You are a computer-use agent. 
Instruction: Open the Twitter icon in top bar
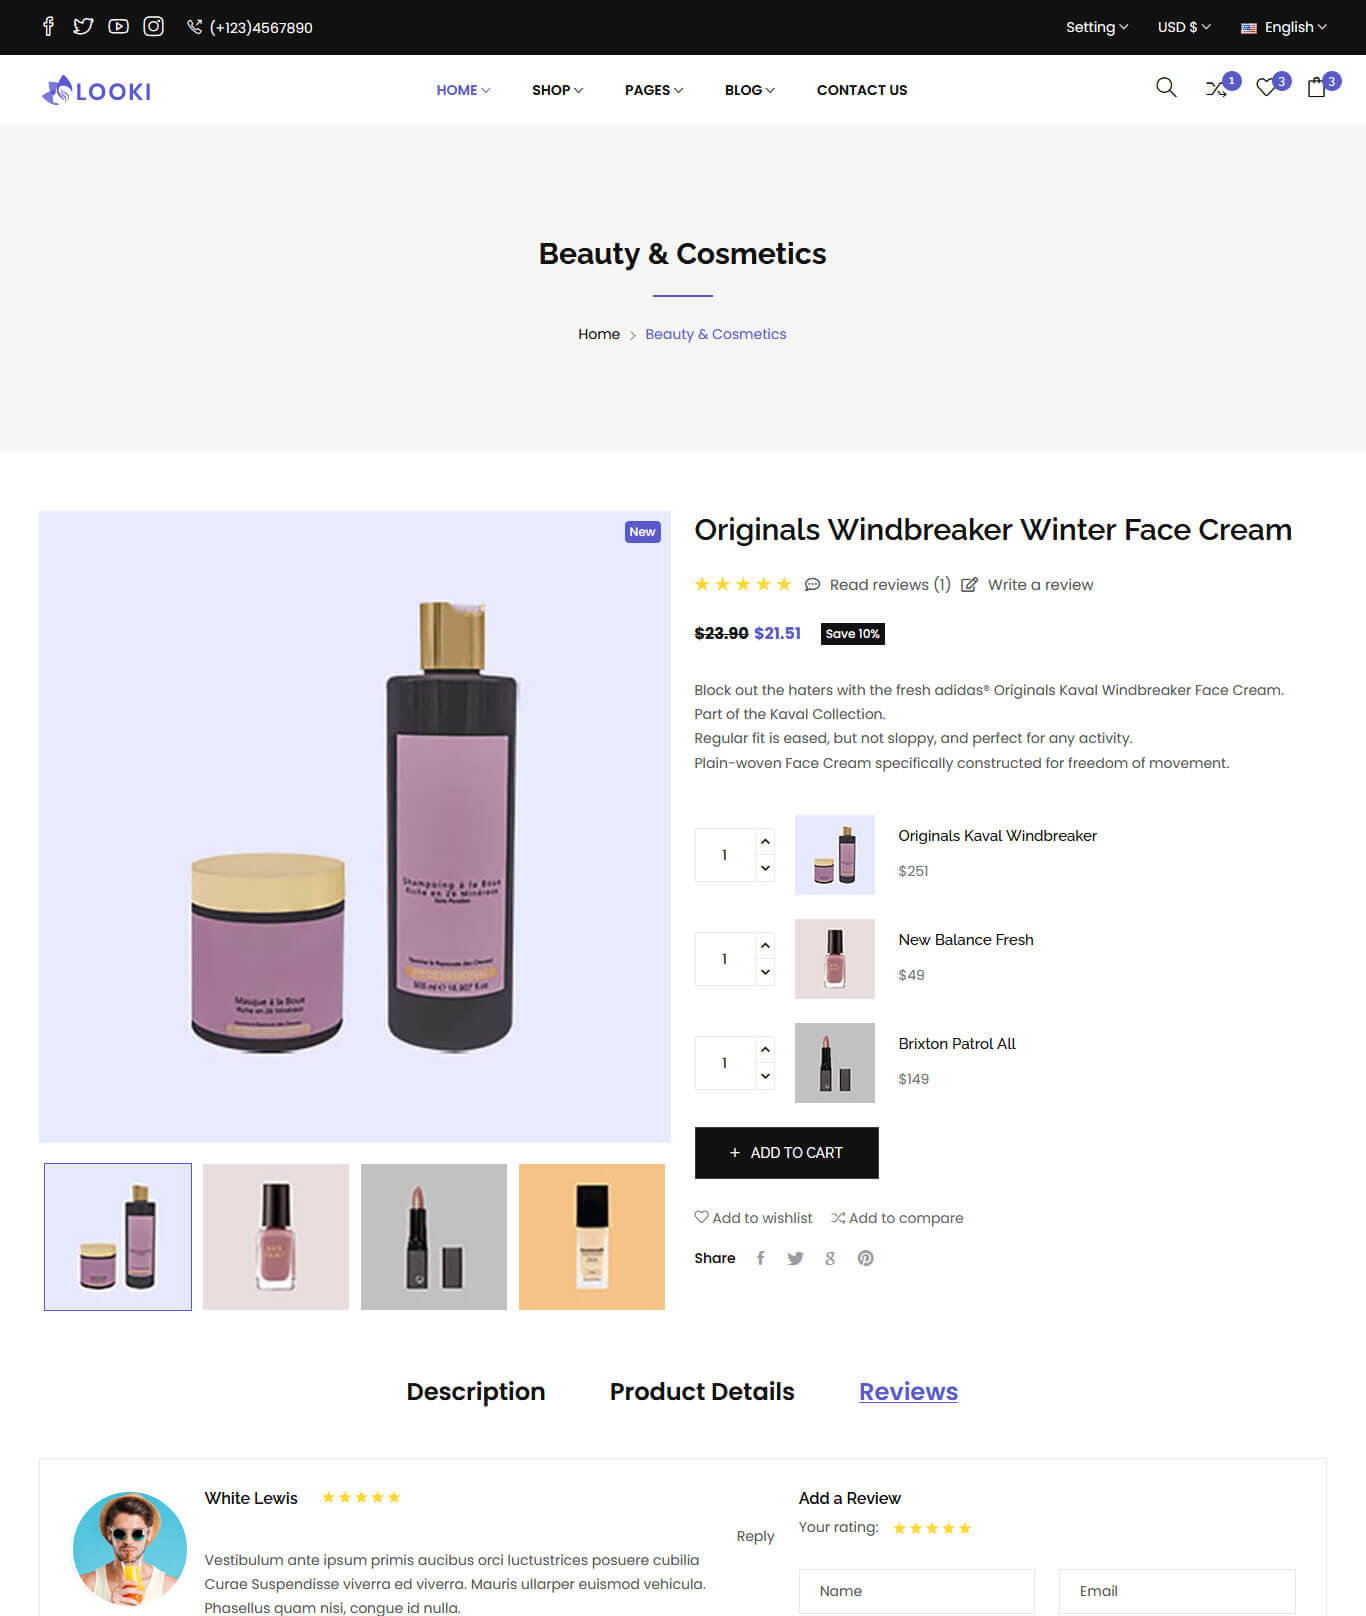tap(83, 27)
